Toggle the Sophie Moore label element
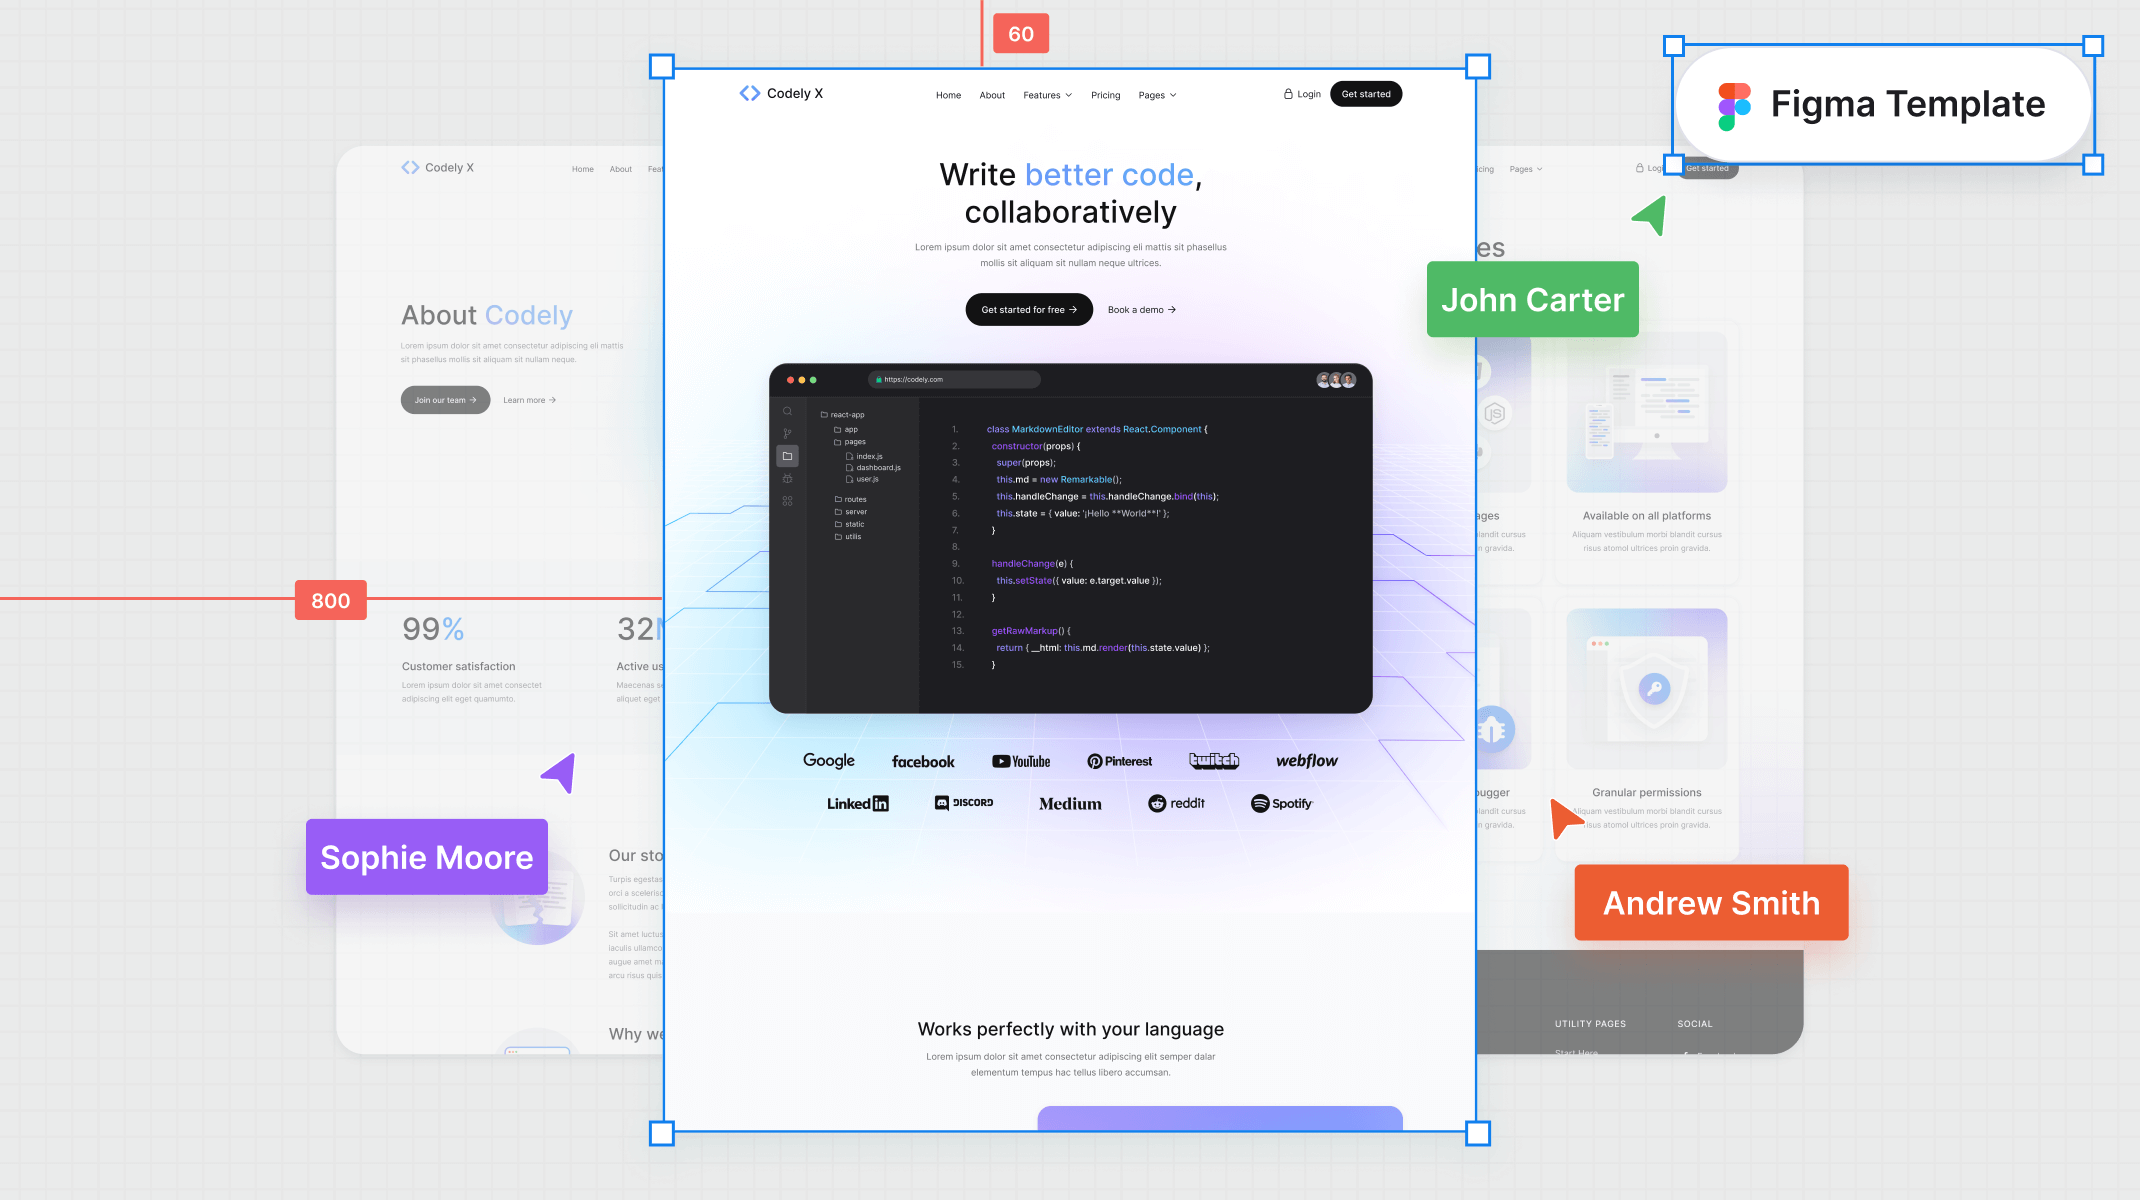The height and width of the screenshot is (1201, 2140). tap(428, 856)
